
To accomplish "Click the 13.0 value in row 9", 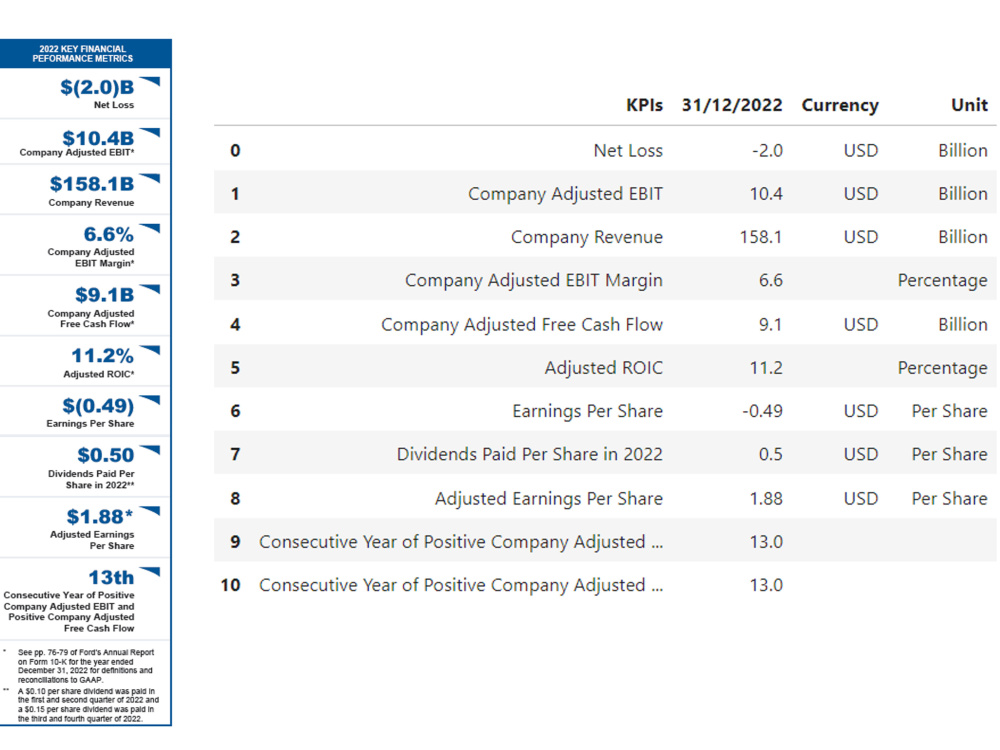I will [x=766, y=542].
